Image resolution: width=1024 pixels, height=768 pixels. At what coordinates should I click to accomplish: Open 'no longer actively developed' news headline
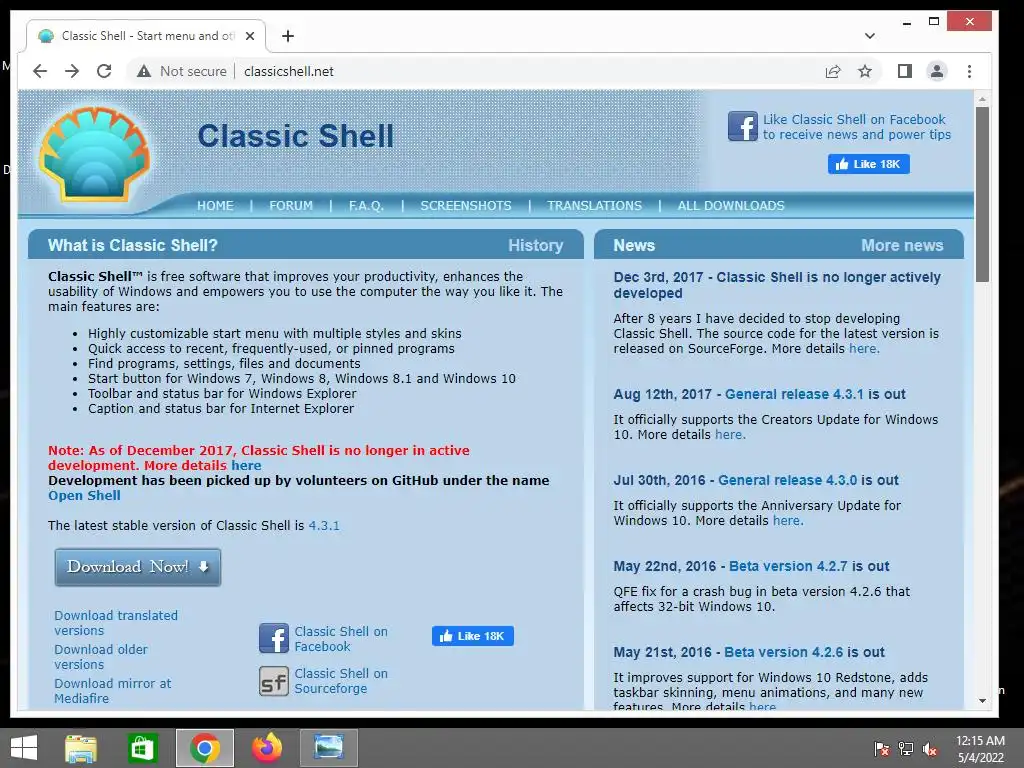pos(777,285)
